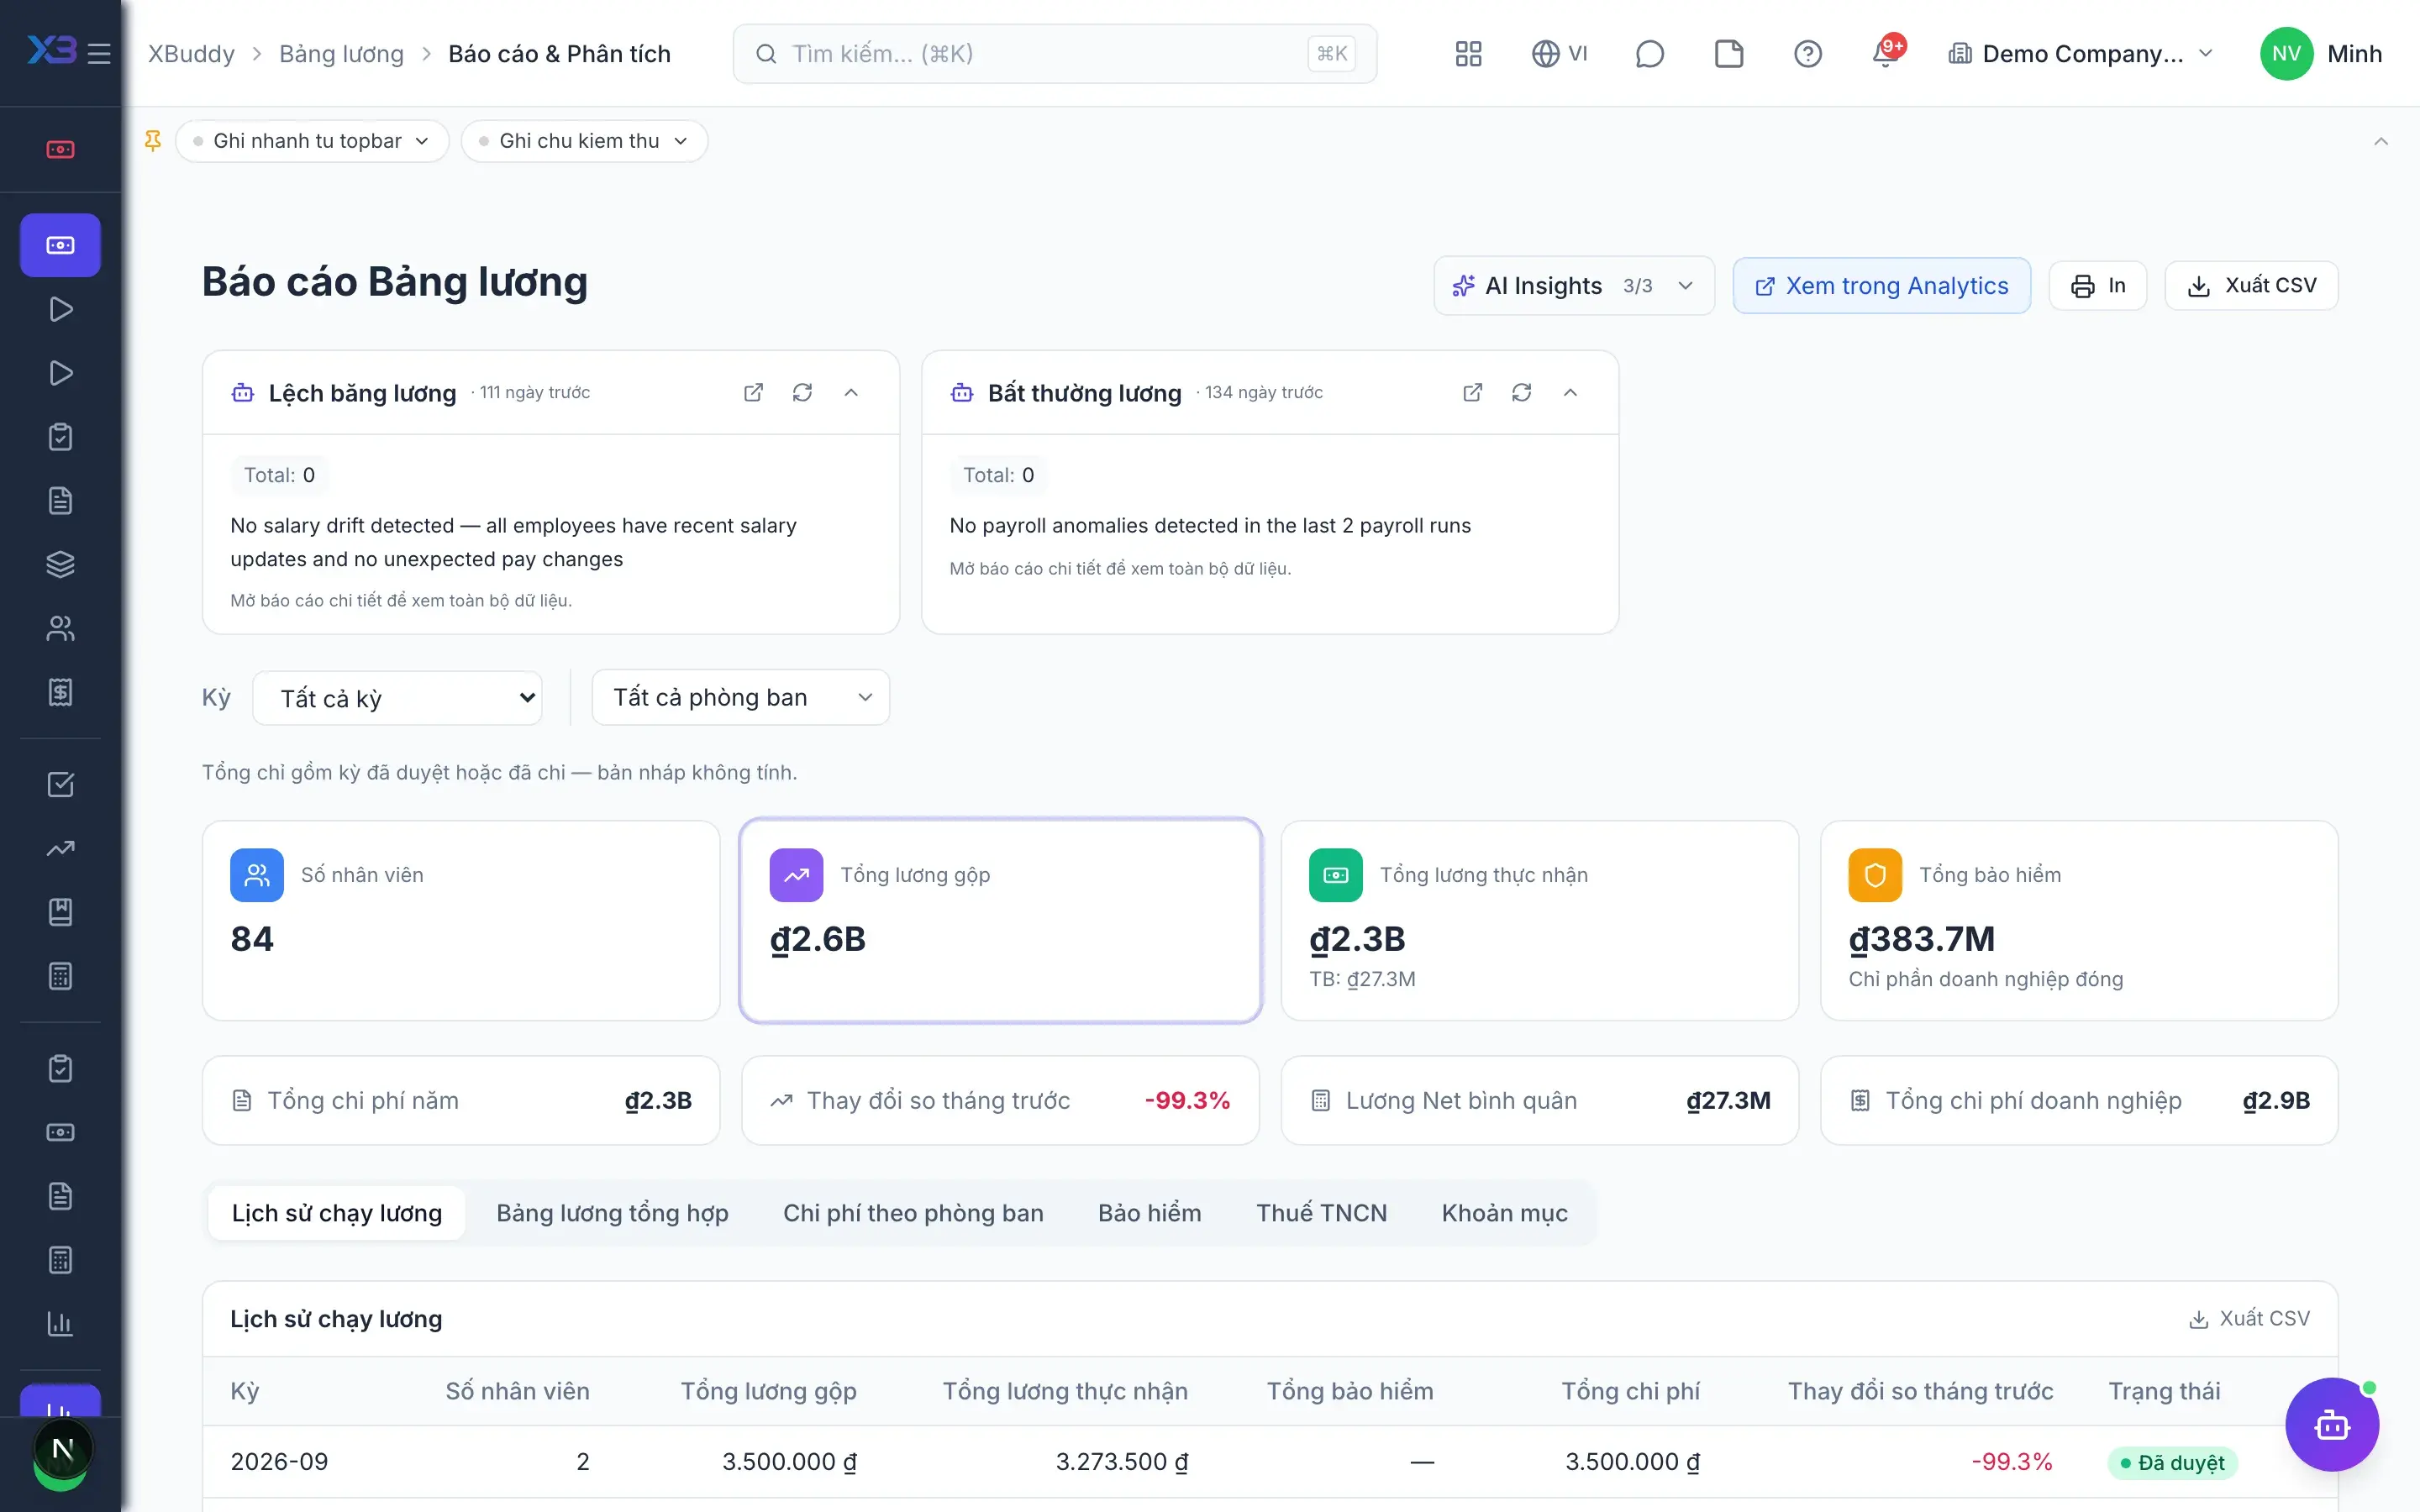This screenshot has width=2420, height=1512.
Task: Switch to Bảo hiểm tab
Action: coord(1149,1213)
